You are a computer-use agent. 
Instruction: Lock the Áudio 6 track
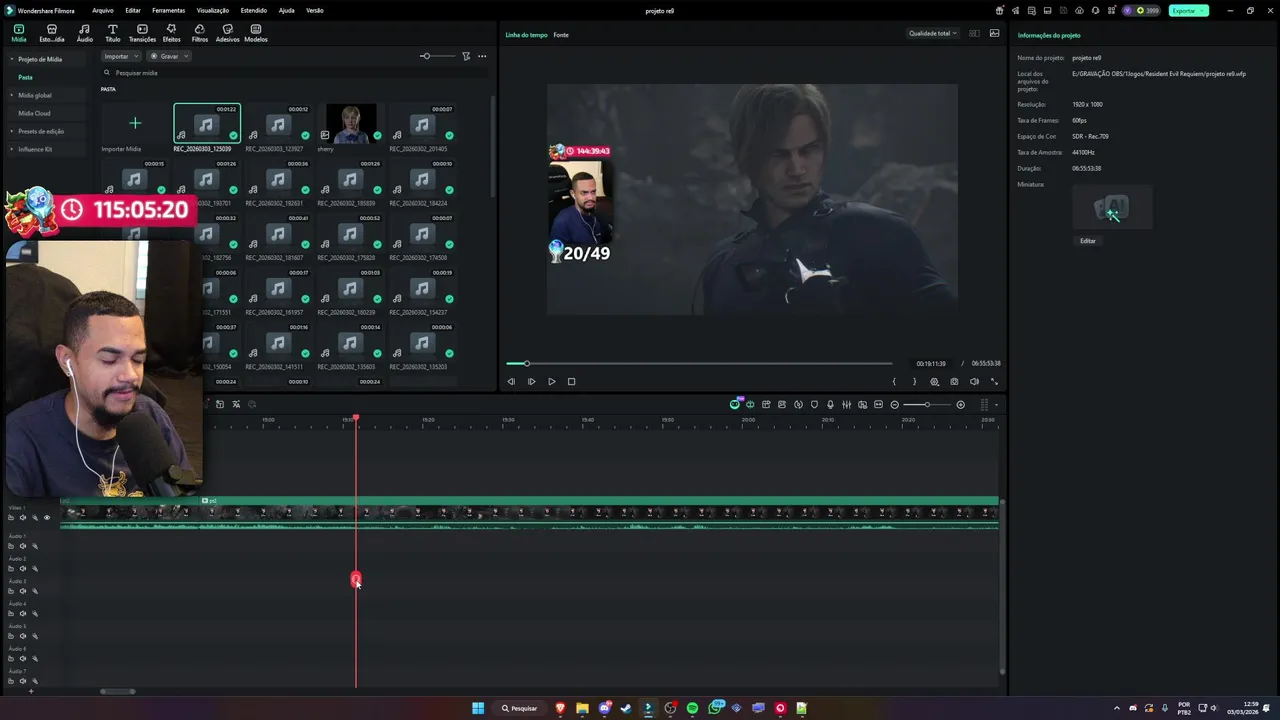click(x=11, y=658)
